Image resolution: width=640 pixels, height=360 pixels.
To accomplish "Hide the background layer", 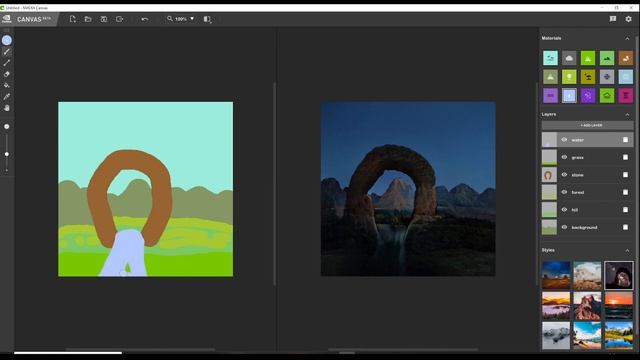I will click(x=564, y=227).
